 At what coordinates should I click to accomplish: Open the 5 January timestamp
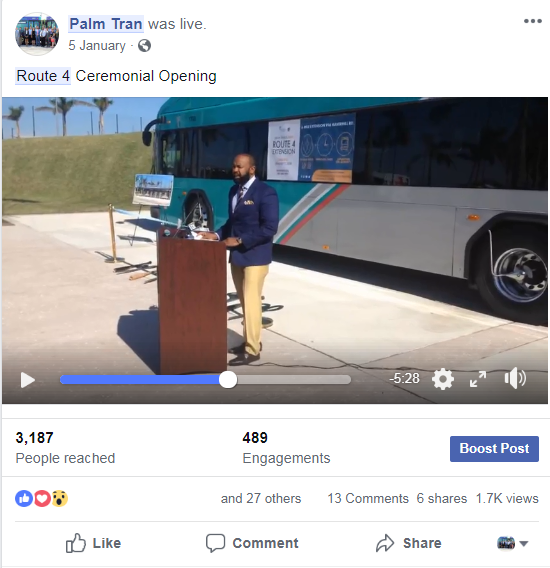click(97, 46)
